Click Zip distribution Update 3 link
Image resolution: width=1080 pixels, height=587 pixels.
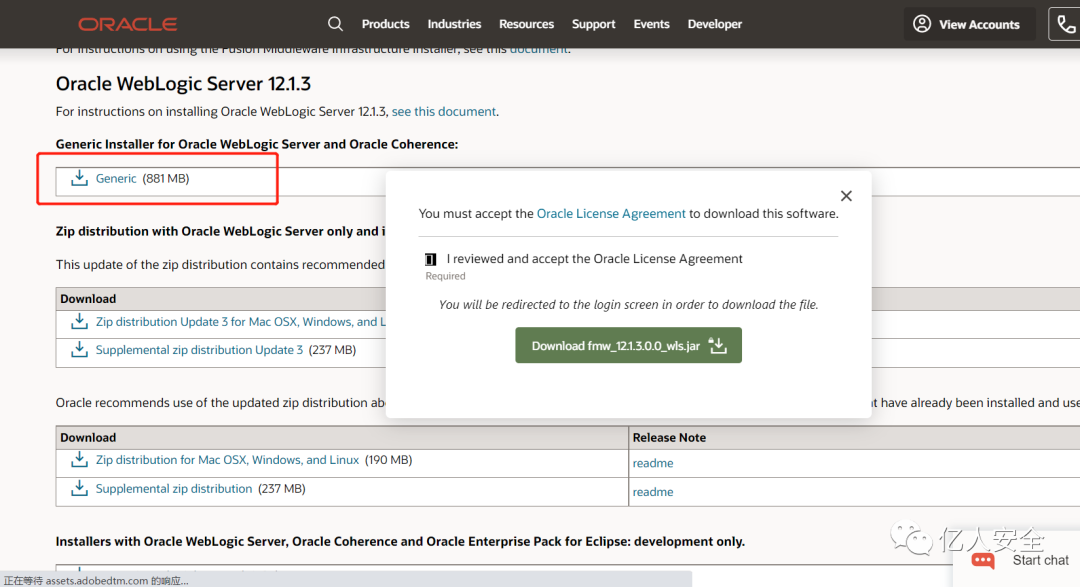coord(240,322)
